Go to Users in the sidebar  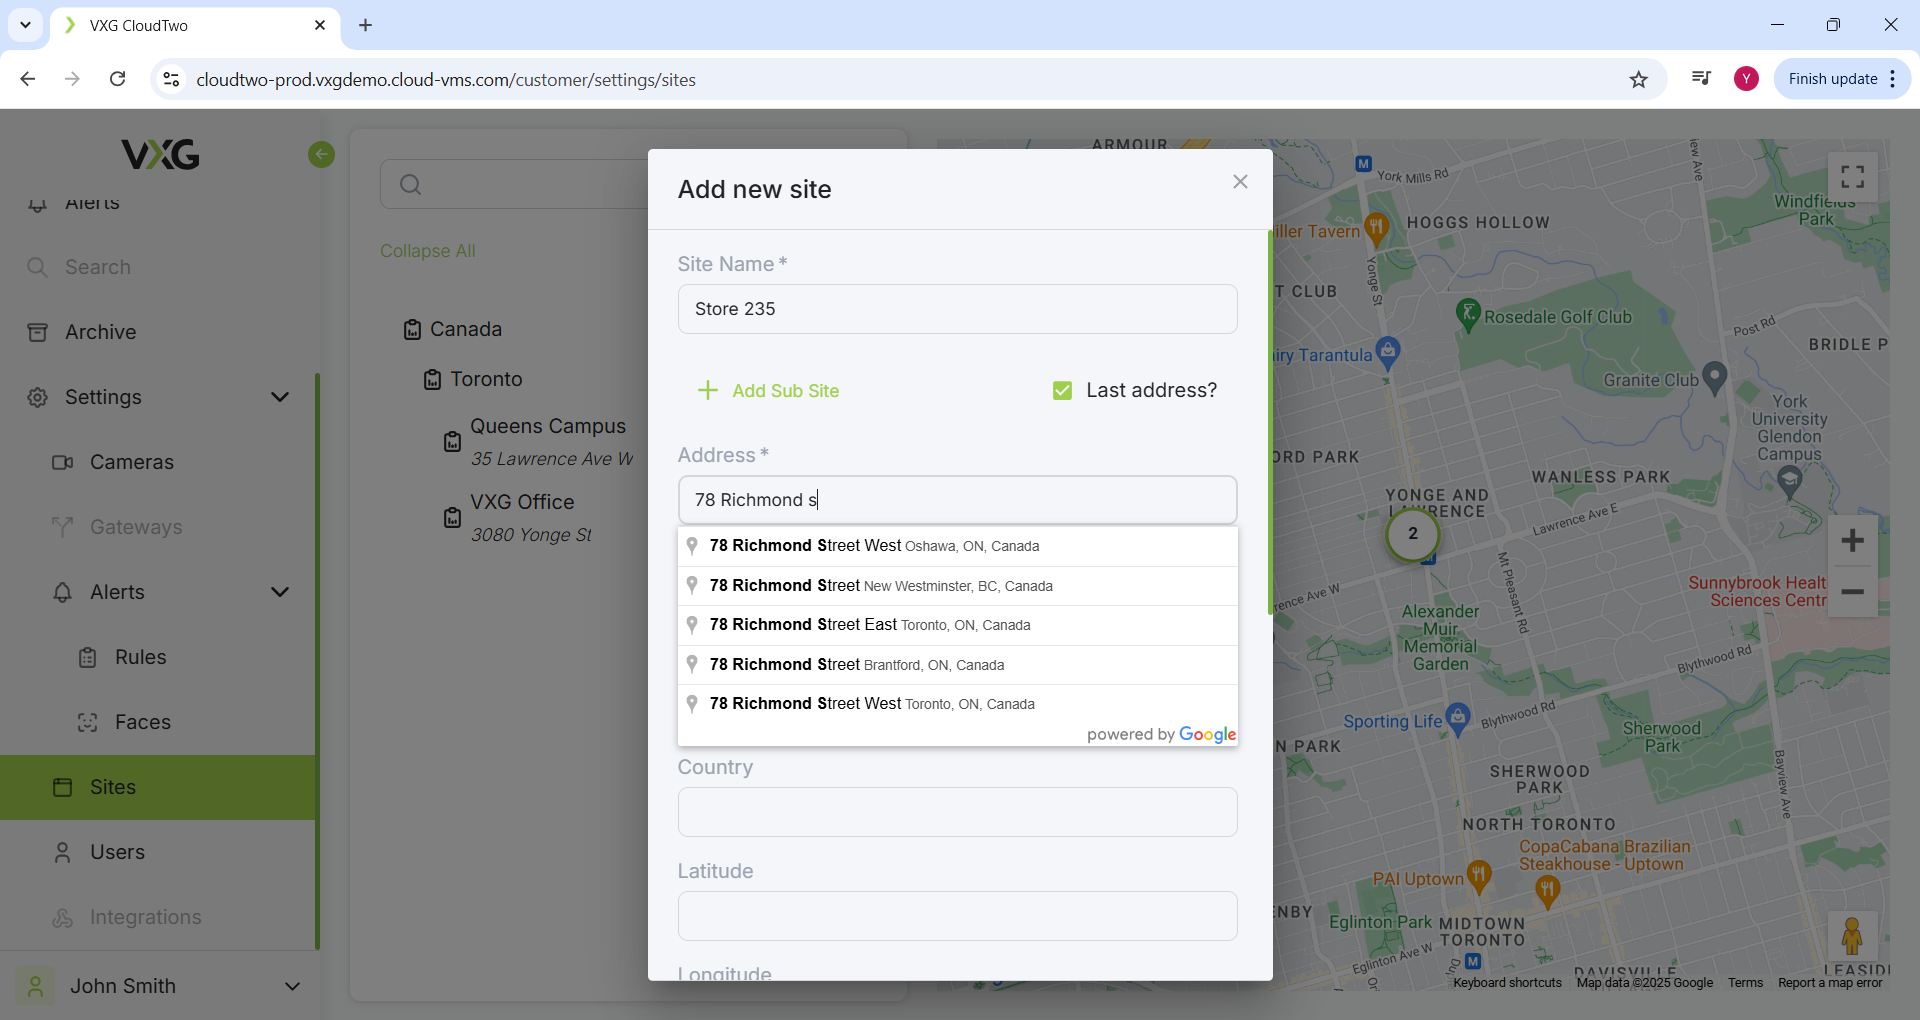pyautogui.click(x=117, y=852)
